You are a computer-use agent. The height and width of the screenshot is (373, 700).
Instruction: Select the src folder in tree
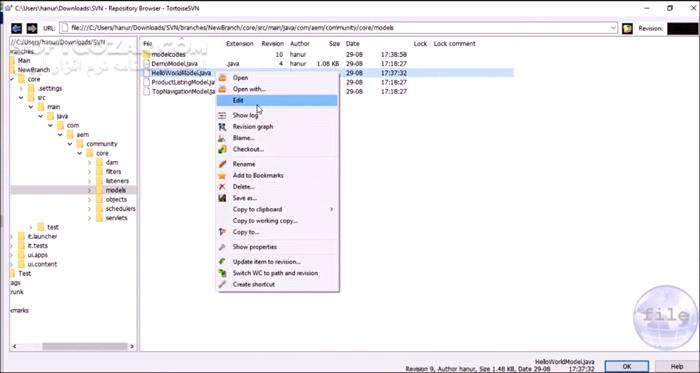[42, 98]
